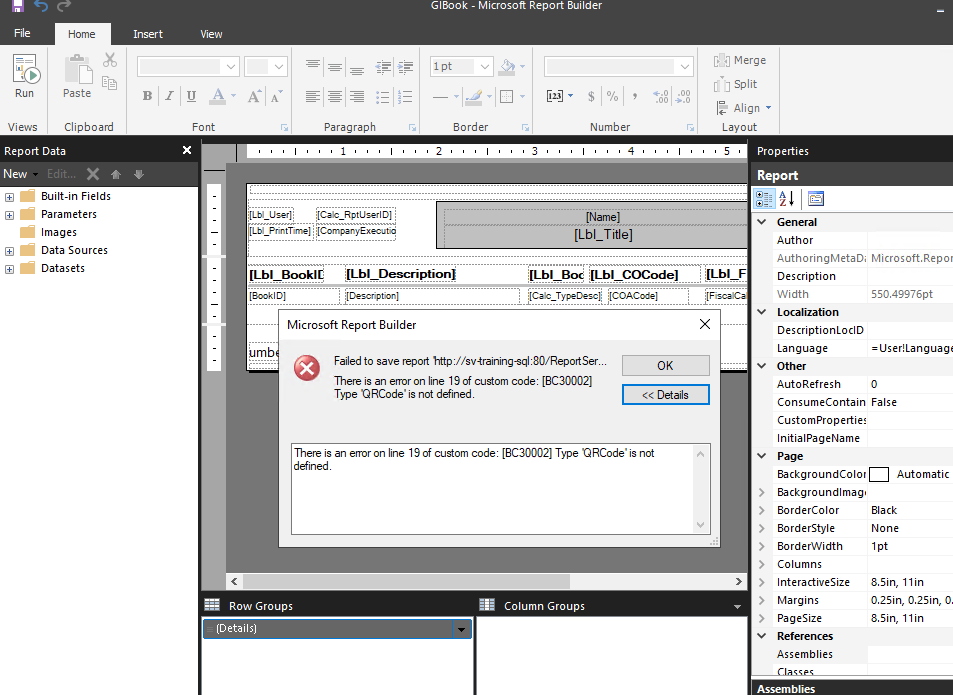Click the Merge cells icon

click(x=740, y=60)
